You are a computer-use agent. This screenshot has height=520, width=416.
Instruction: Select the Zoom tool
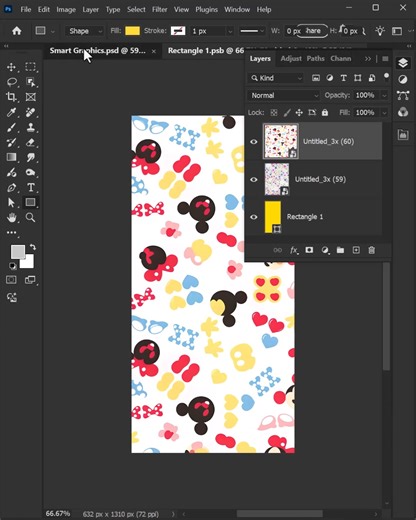tap(31, 218)
